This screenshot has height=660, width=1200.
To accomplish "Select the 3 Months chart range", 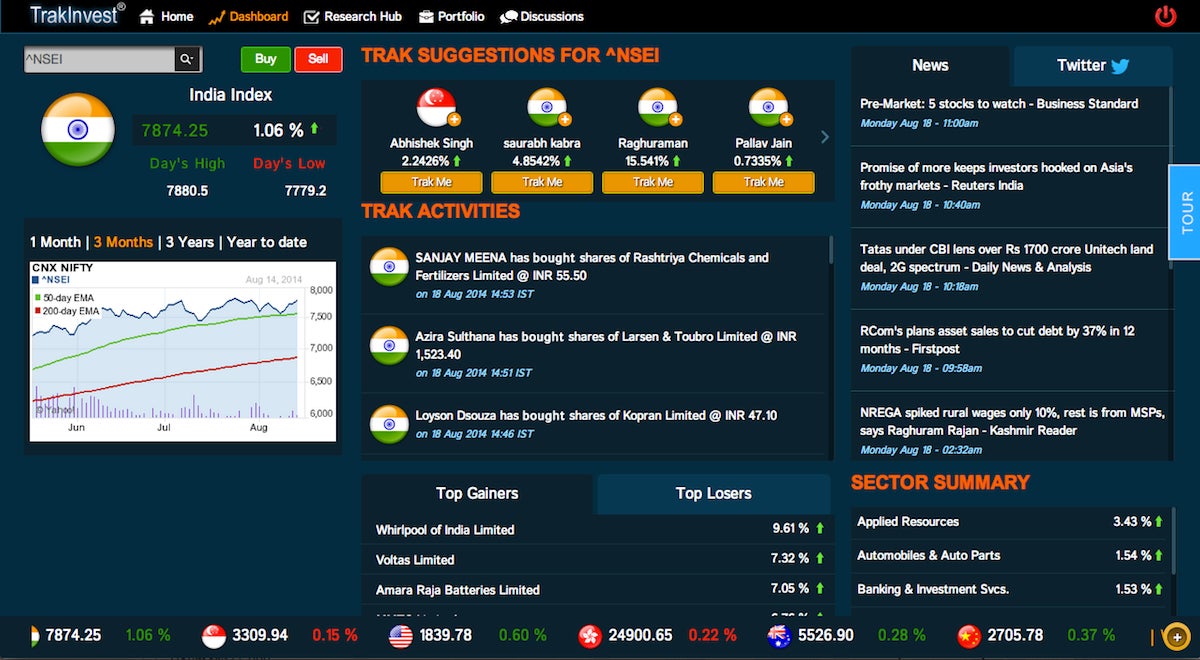I will pyautogui.click(x=123, y=242).
